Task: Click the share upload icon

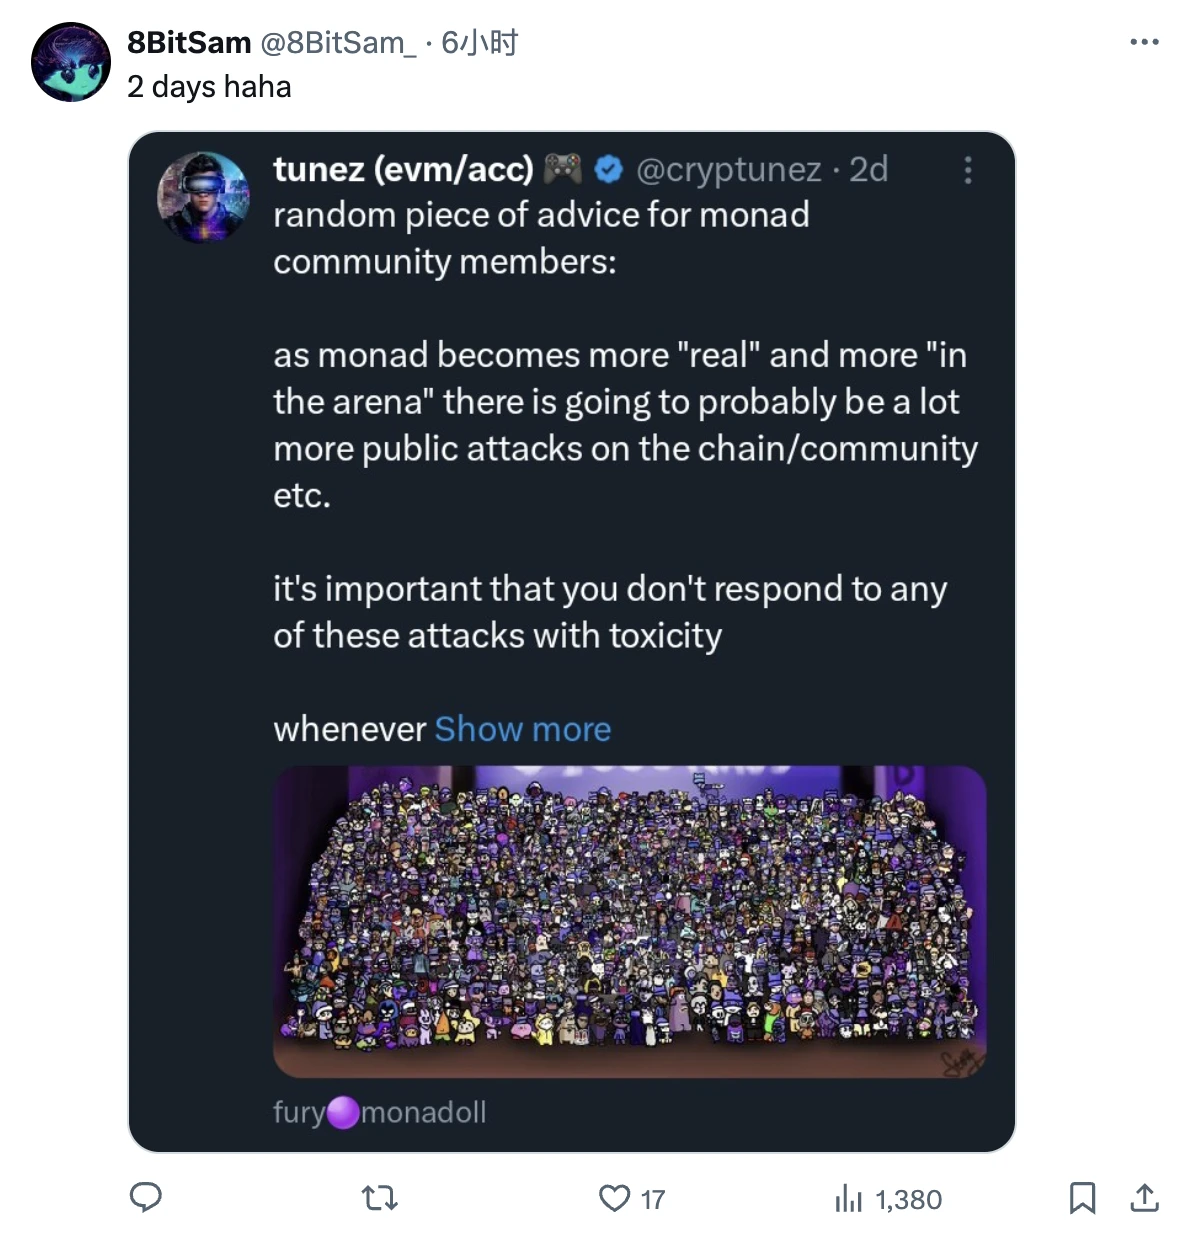Action: 1144,1197
